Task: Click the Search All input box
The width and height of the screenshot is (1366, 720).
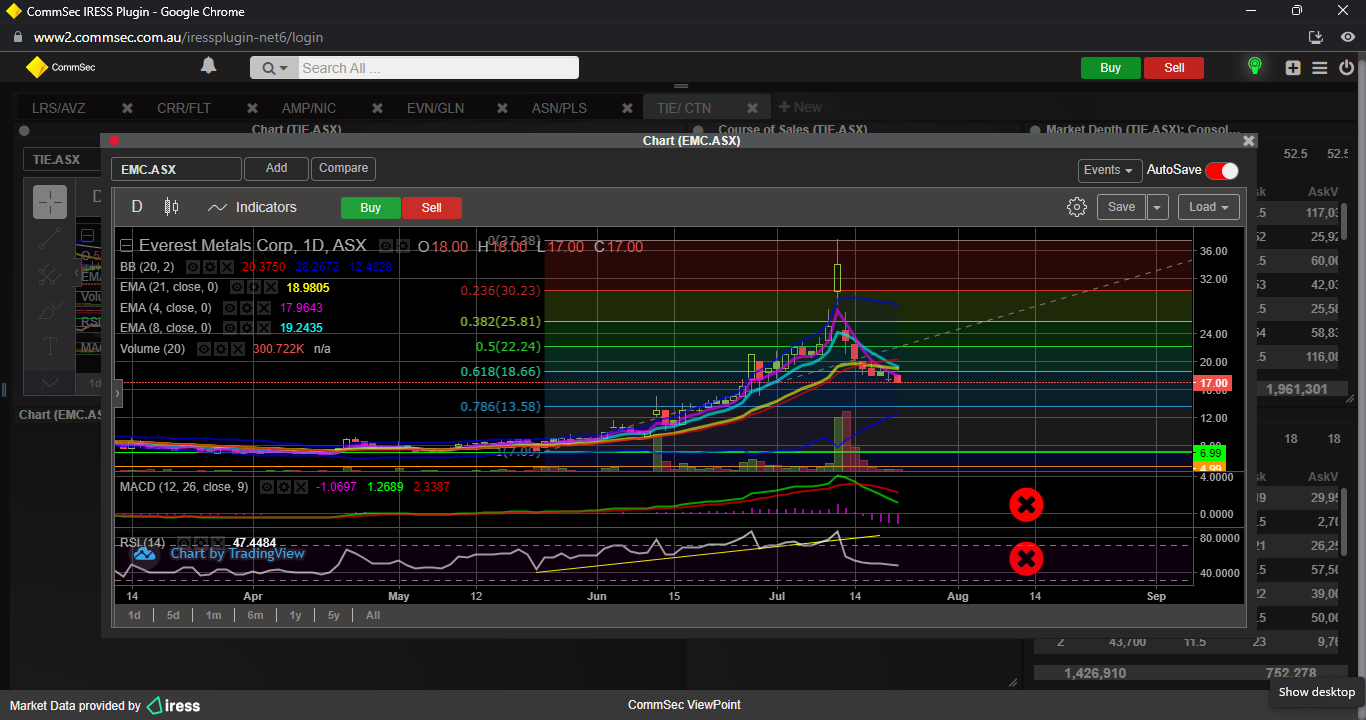Action: pos(437,68)
